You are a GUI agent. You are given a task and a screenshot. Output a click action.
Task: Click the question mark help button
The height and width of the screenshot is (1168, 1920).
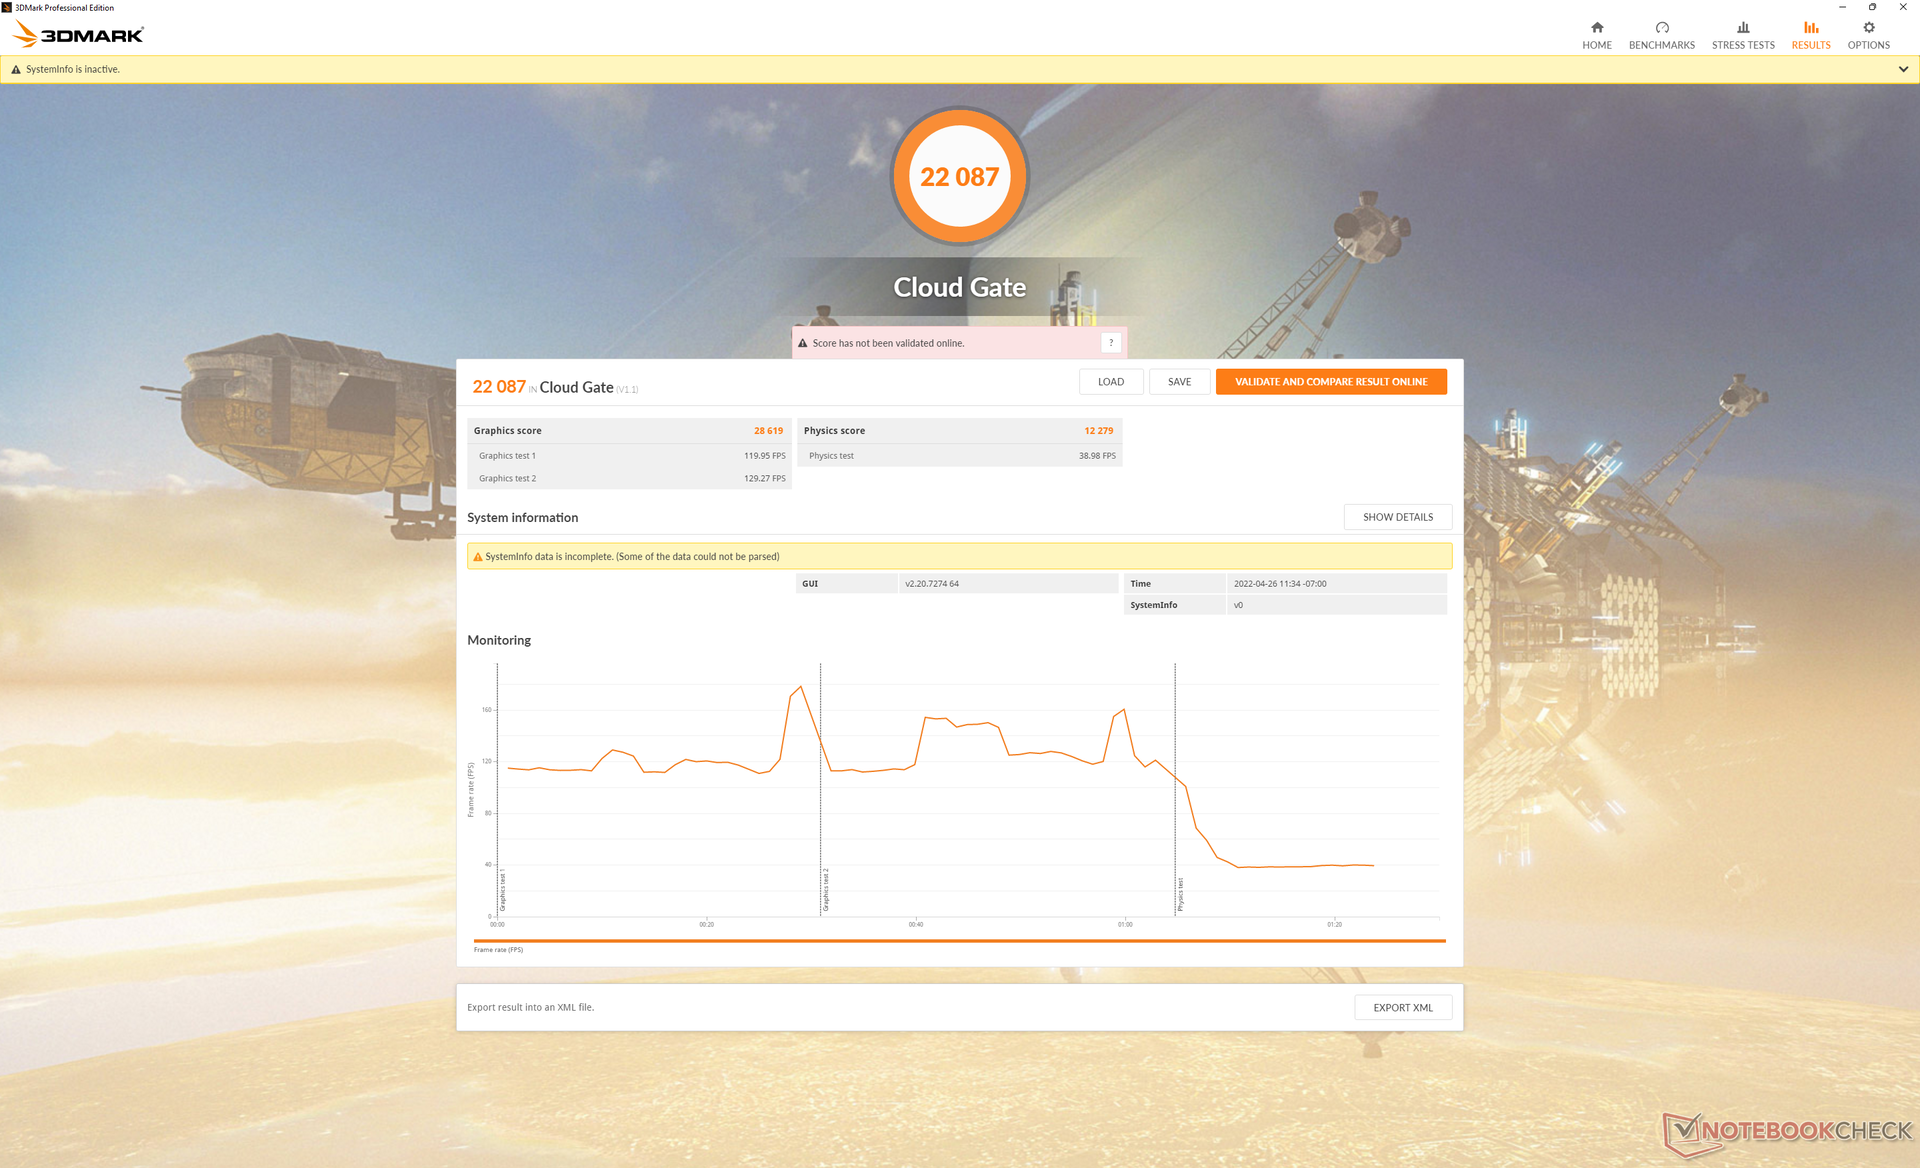pos(1110,343)
